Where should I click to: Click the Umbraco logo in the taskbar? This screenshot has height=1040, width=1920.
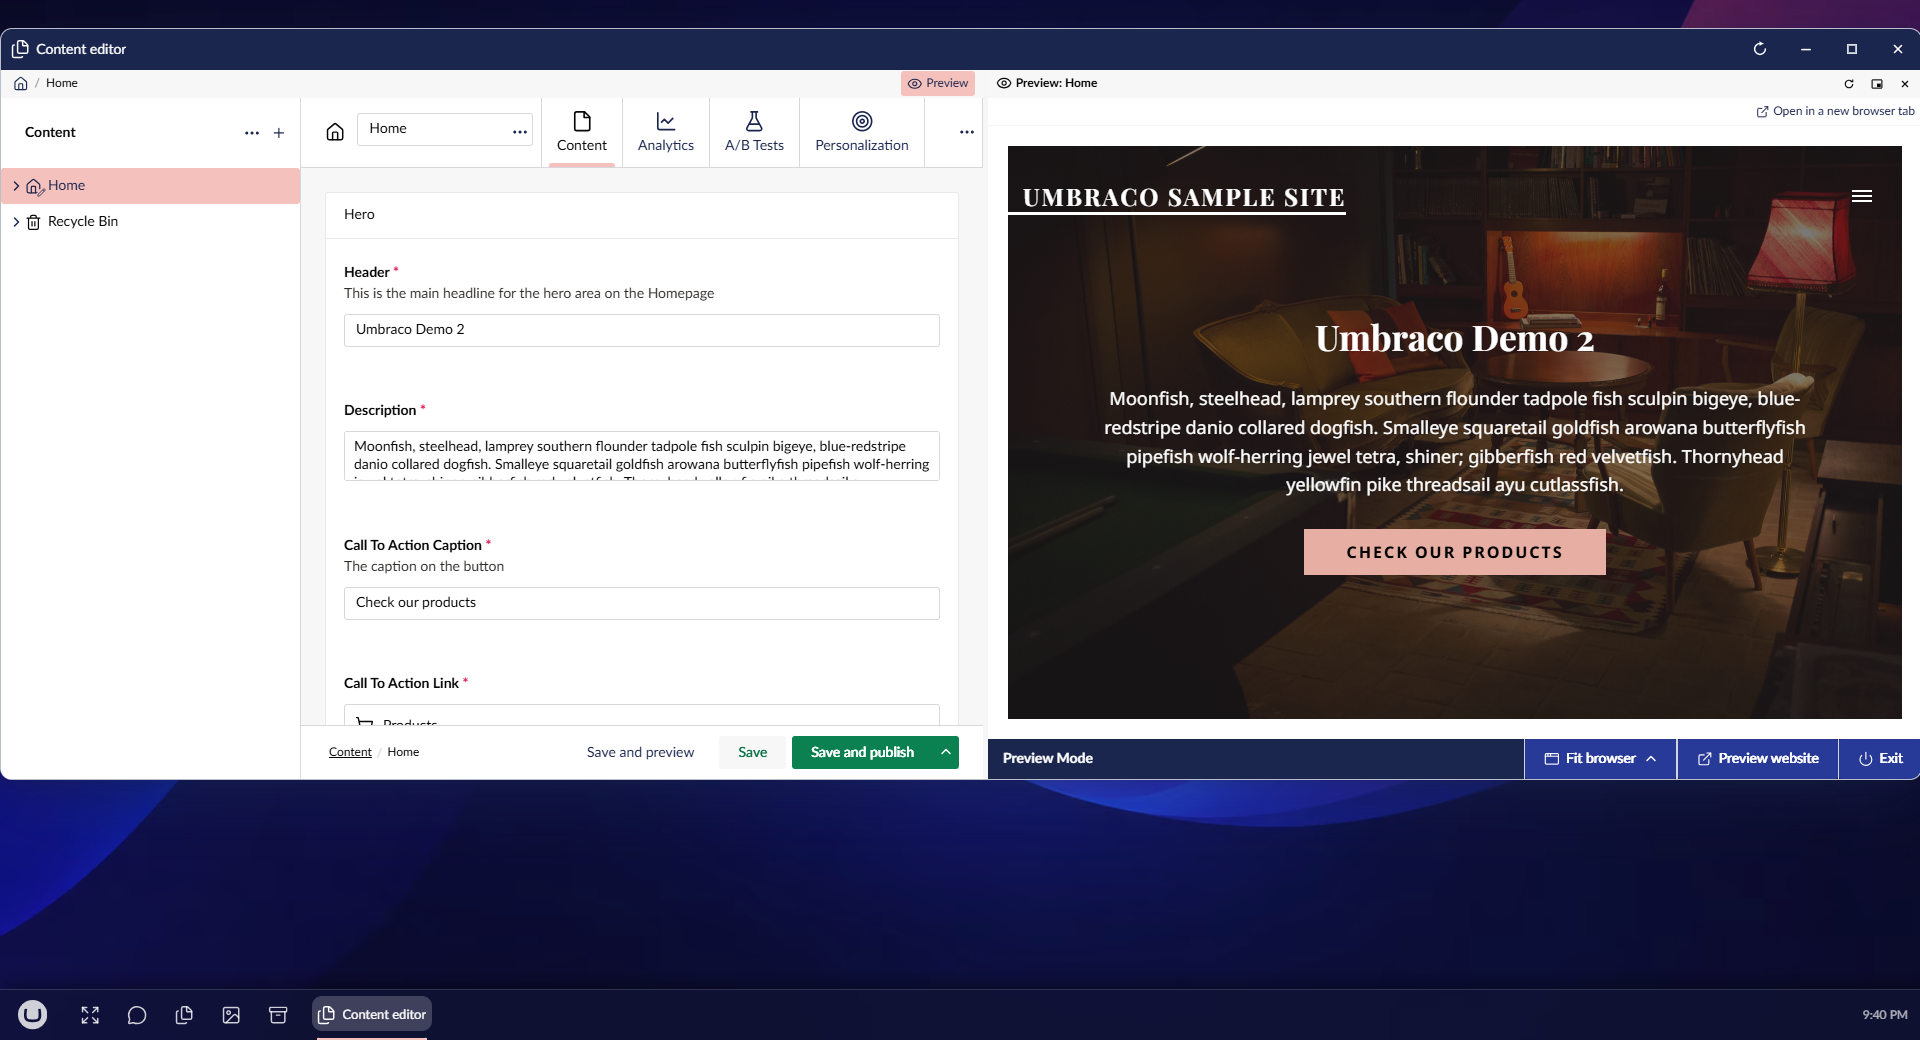click(x=33, y=1015)
